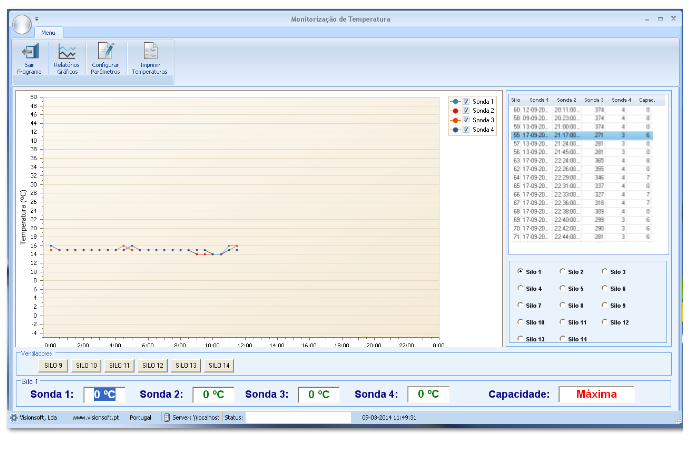Select the highlighted row 55 in table

tap(581, 135)
